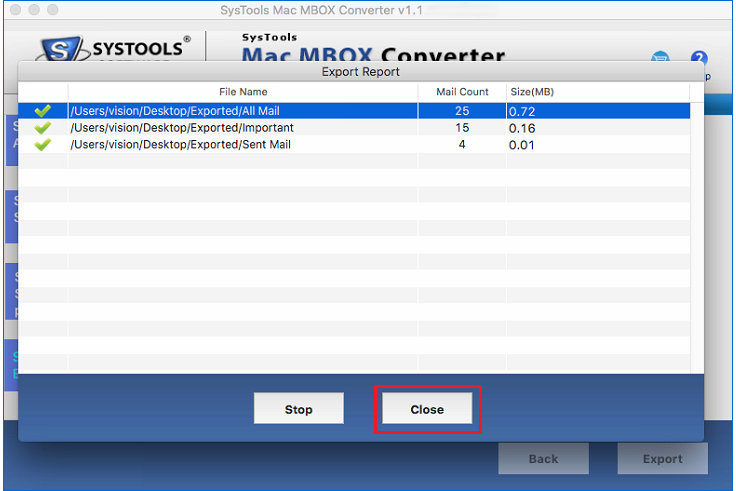The height and width of the screenshot is (491, 736).
Task: Click green checkmark beside Sent Mail row
Action: [42, 144]
